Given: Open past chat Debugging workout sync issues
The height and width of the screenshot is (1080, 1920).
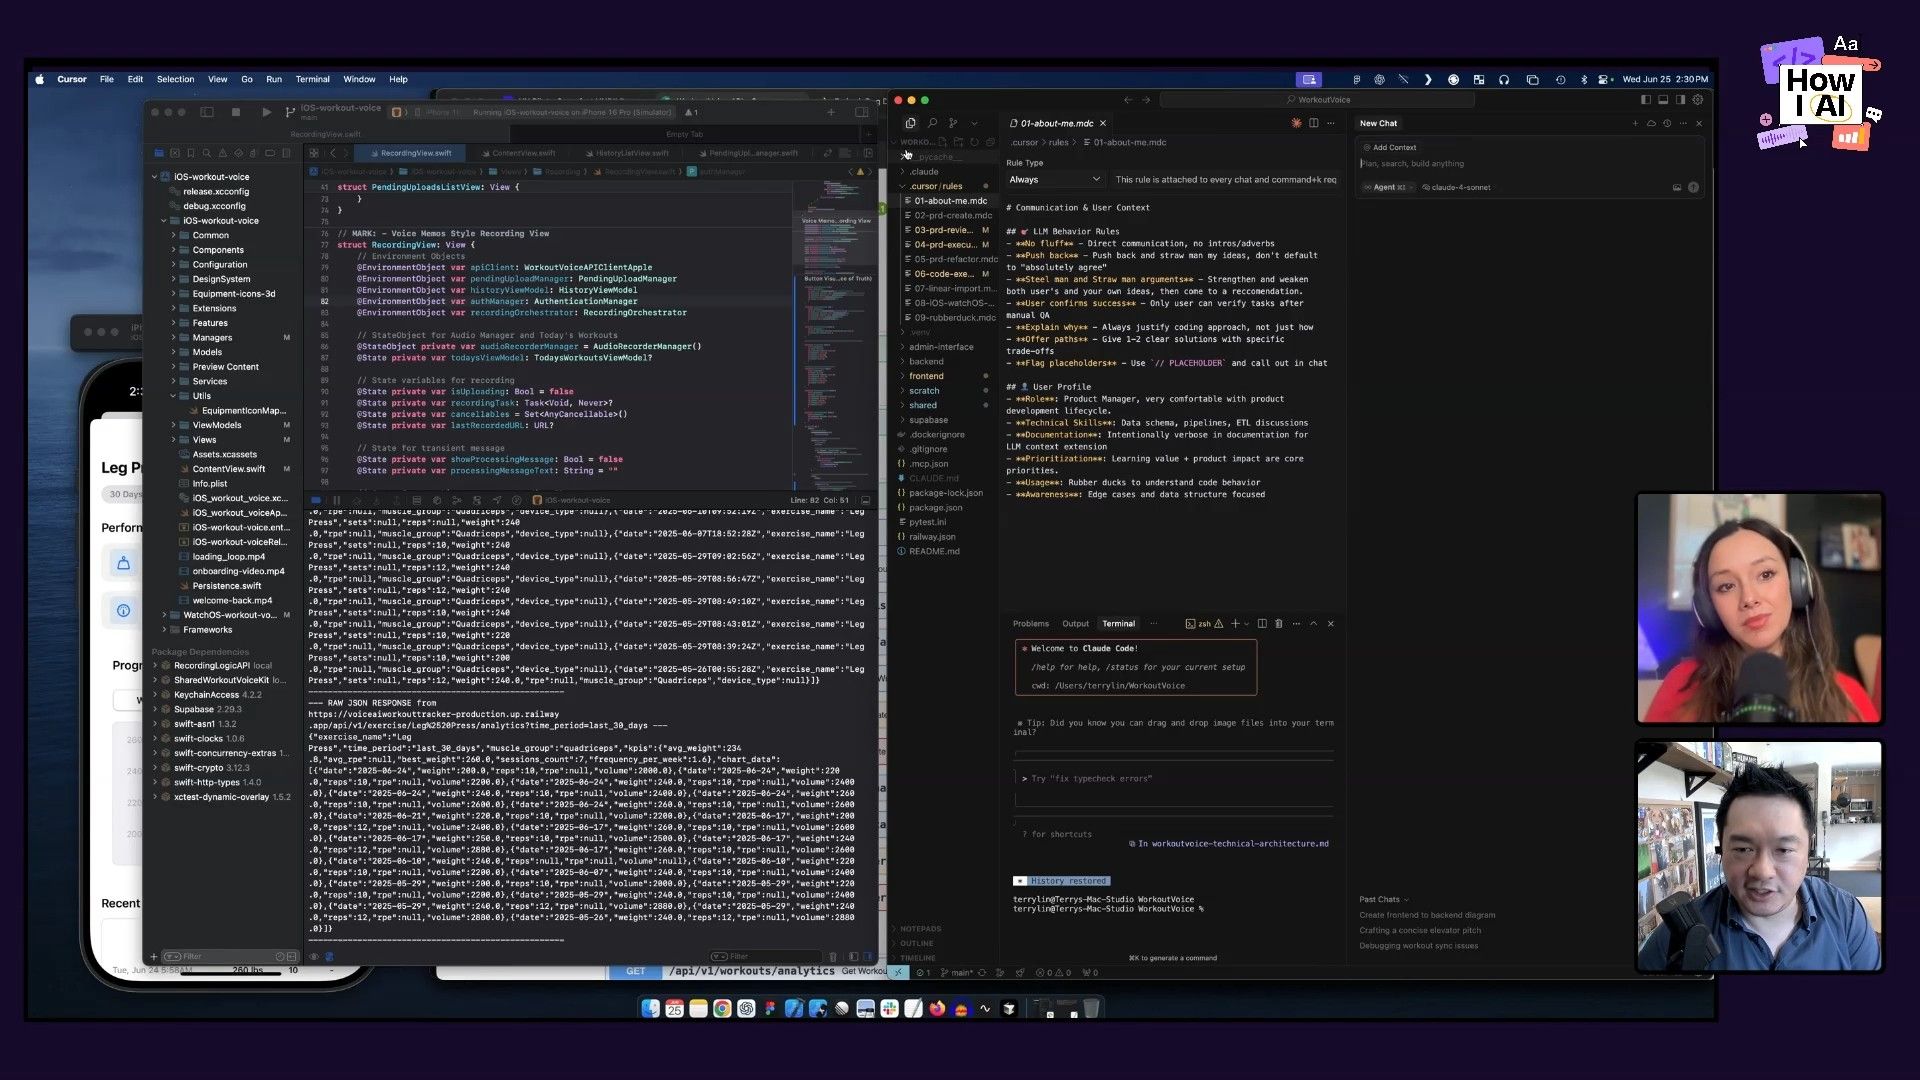Looking at the screenshot, I should pos(1418,946).
